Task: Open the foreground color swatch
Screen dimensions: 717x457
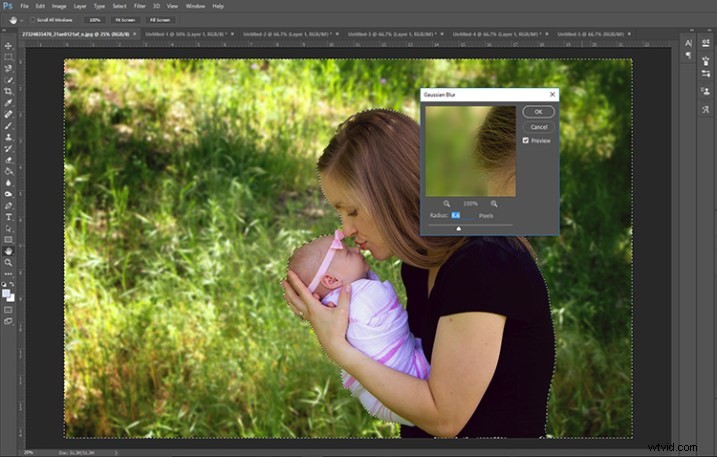Action: 6,294
